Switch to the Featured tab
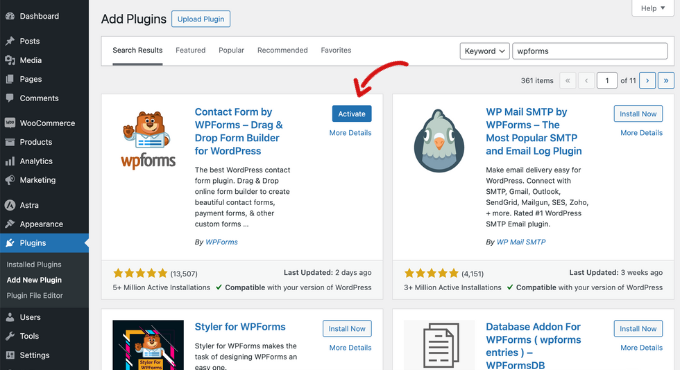 [190, 50]
